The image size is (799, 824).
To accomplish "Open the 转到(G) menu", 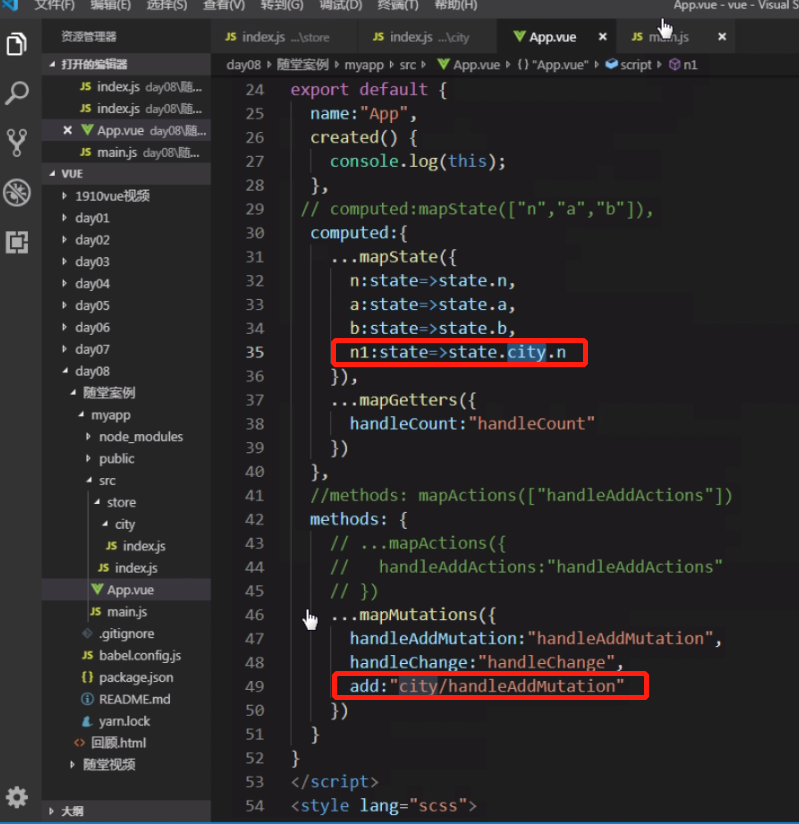I will point(282,5).
